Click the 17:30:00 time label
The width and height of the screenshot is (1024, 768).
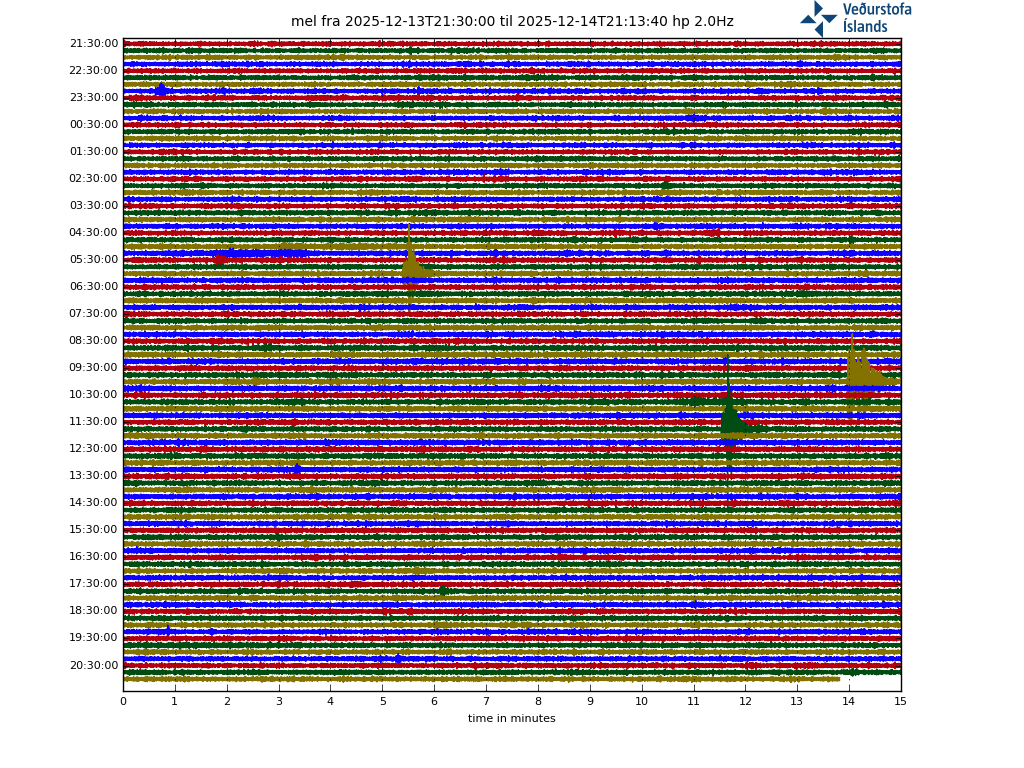pyautogui.click(x=94, y=584)
